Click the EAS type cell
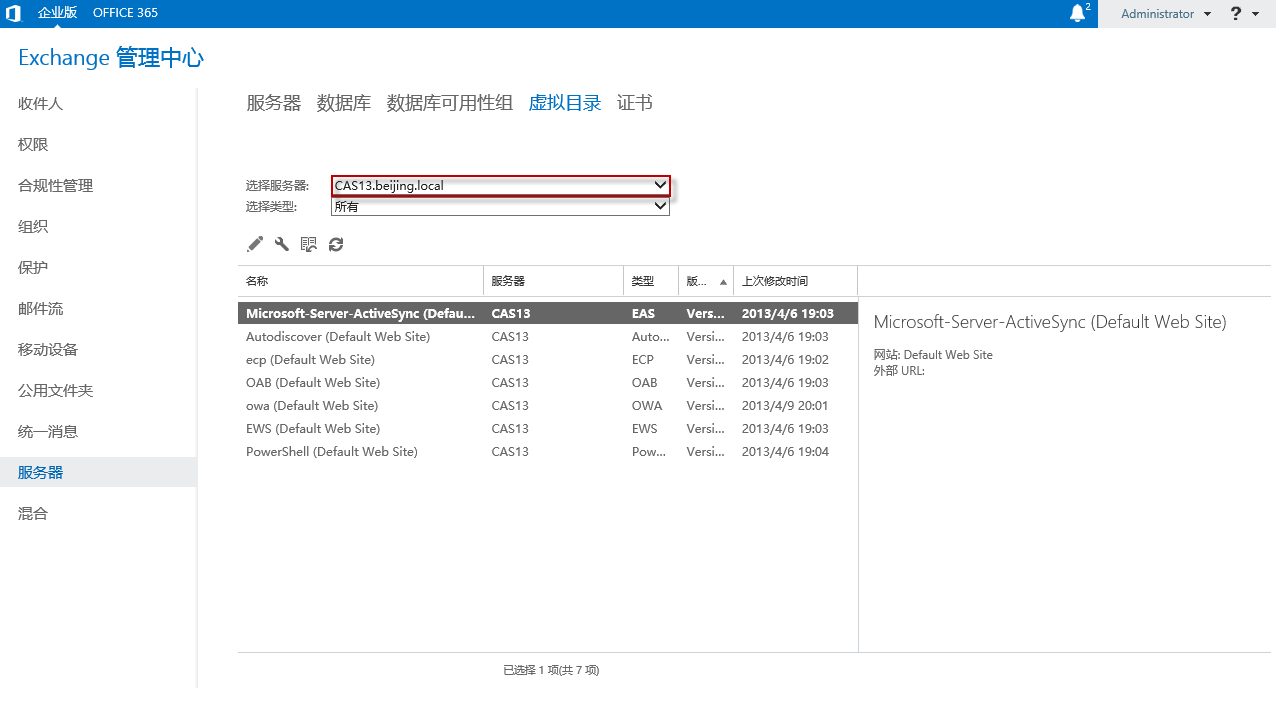 point(644,314)
